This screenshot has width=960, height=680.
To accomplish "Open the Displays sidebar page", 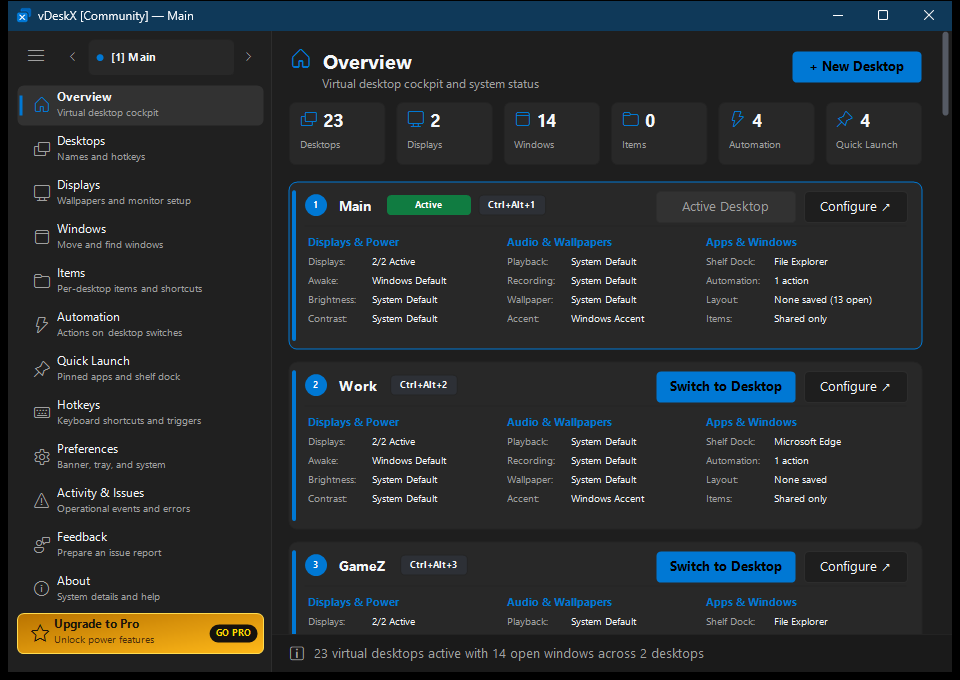I will point(141,193).
